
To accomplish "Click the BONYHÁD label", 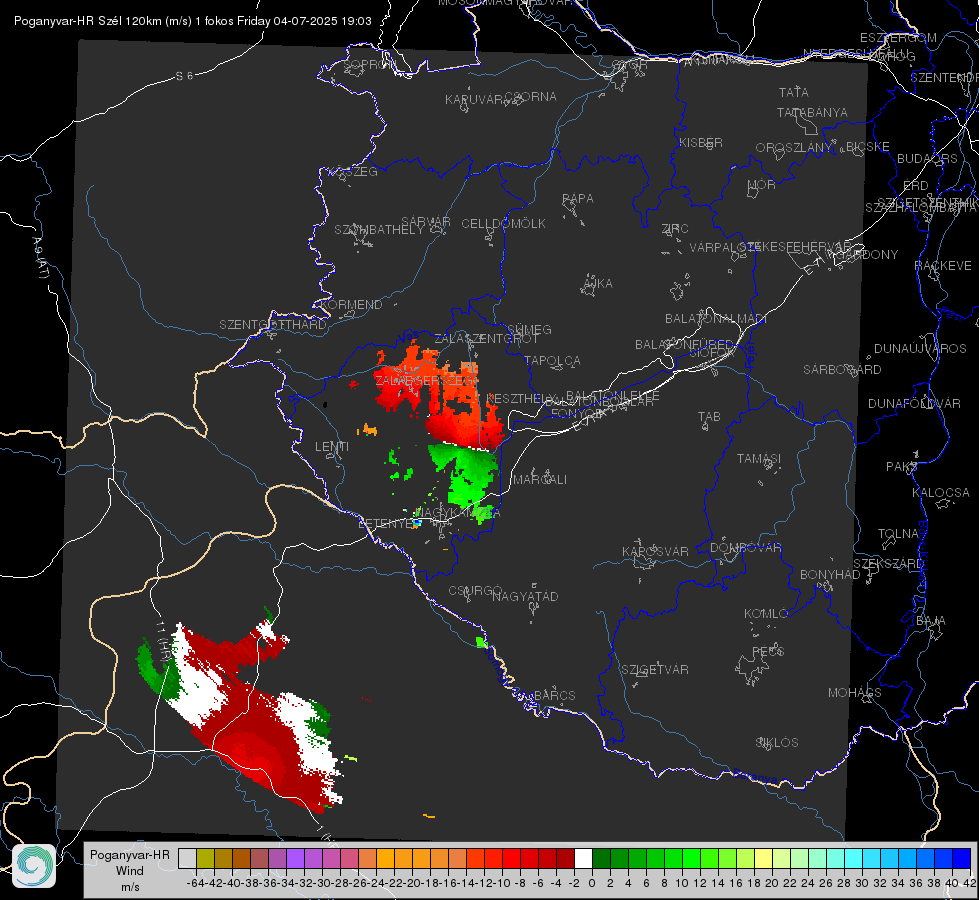I will (x=830, y=575).
